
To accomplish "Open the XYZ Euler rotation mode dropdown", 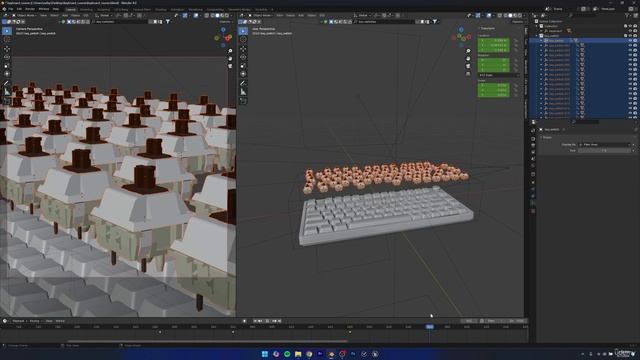I will tap(498, 75).
